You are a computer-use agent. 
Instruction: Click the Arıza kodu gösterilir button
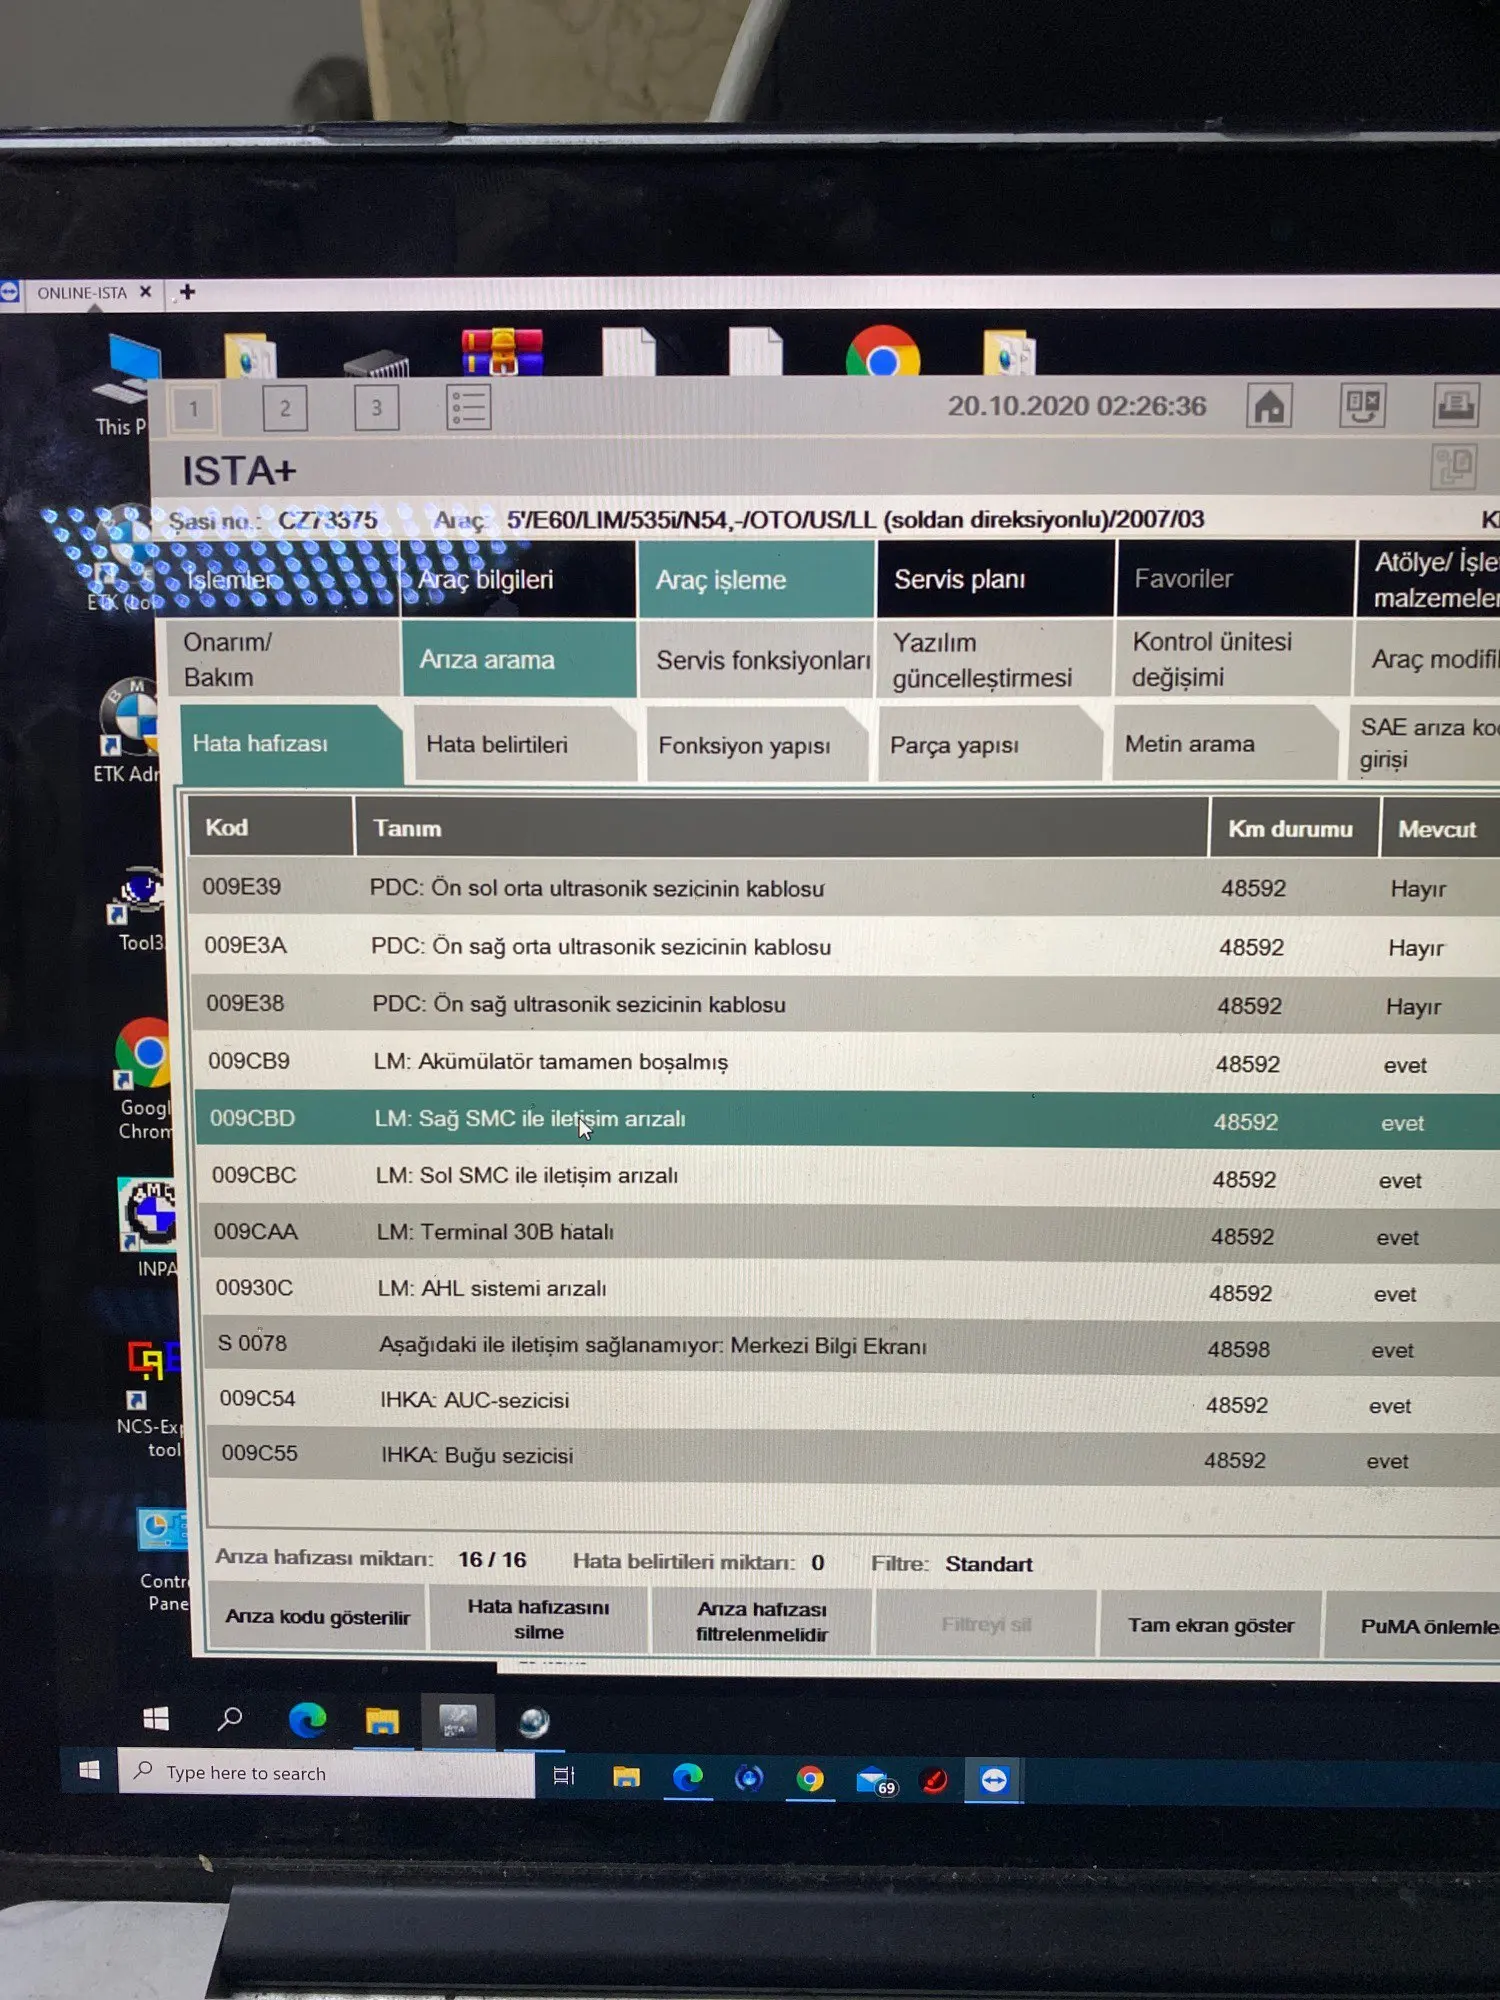(317, 1616)
